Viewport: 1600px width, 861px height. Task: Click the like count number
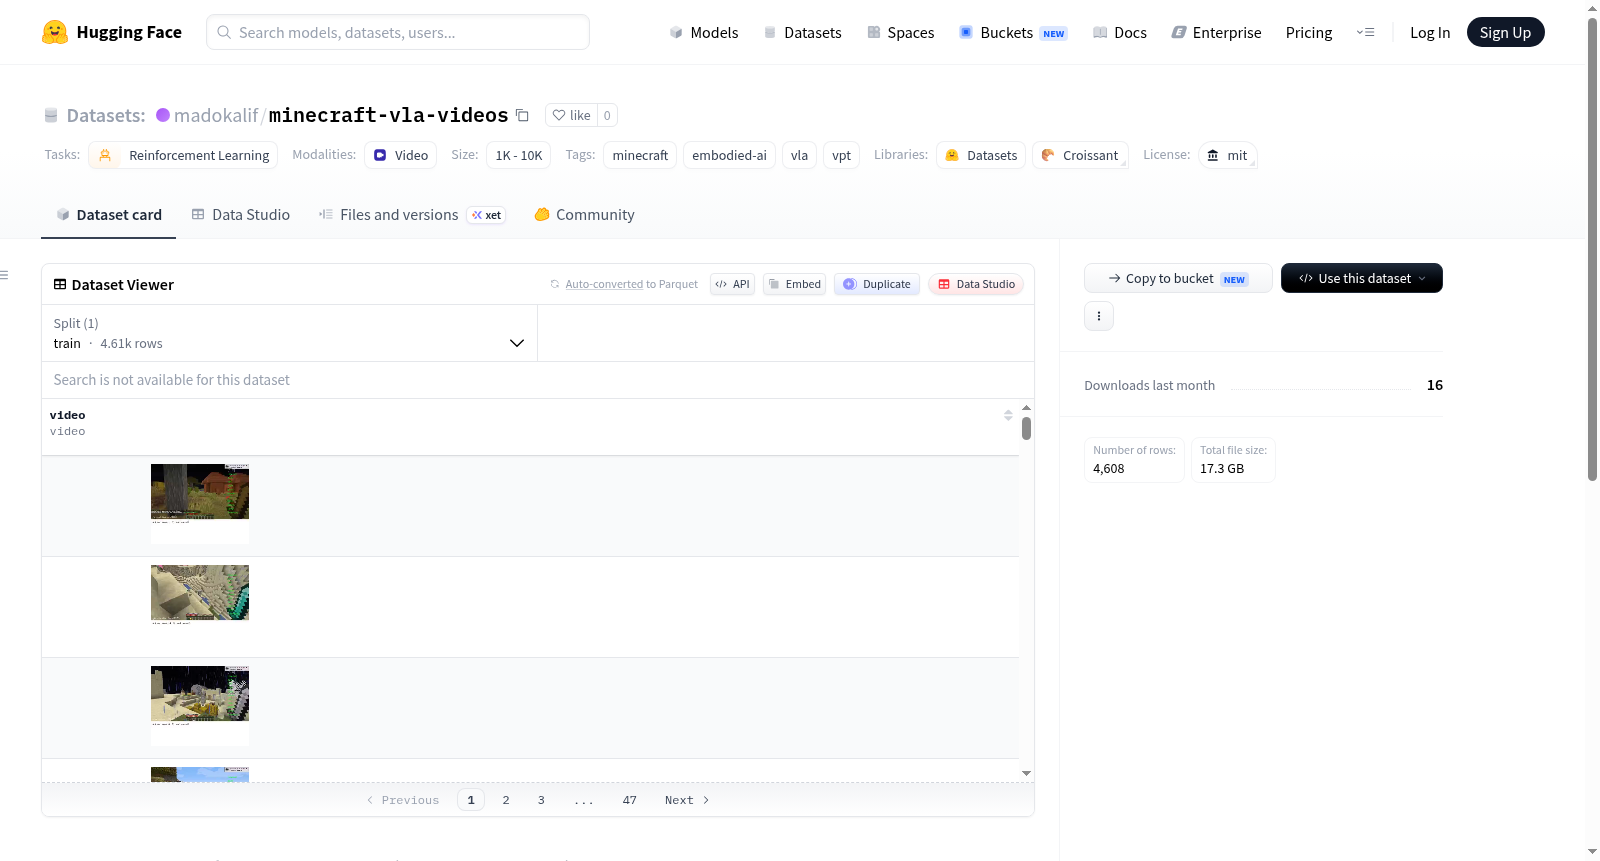click(607, 115)
